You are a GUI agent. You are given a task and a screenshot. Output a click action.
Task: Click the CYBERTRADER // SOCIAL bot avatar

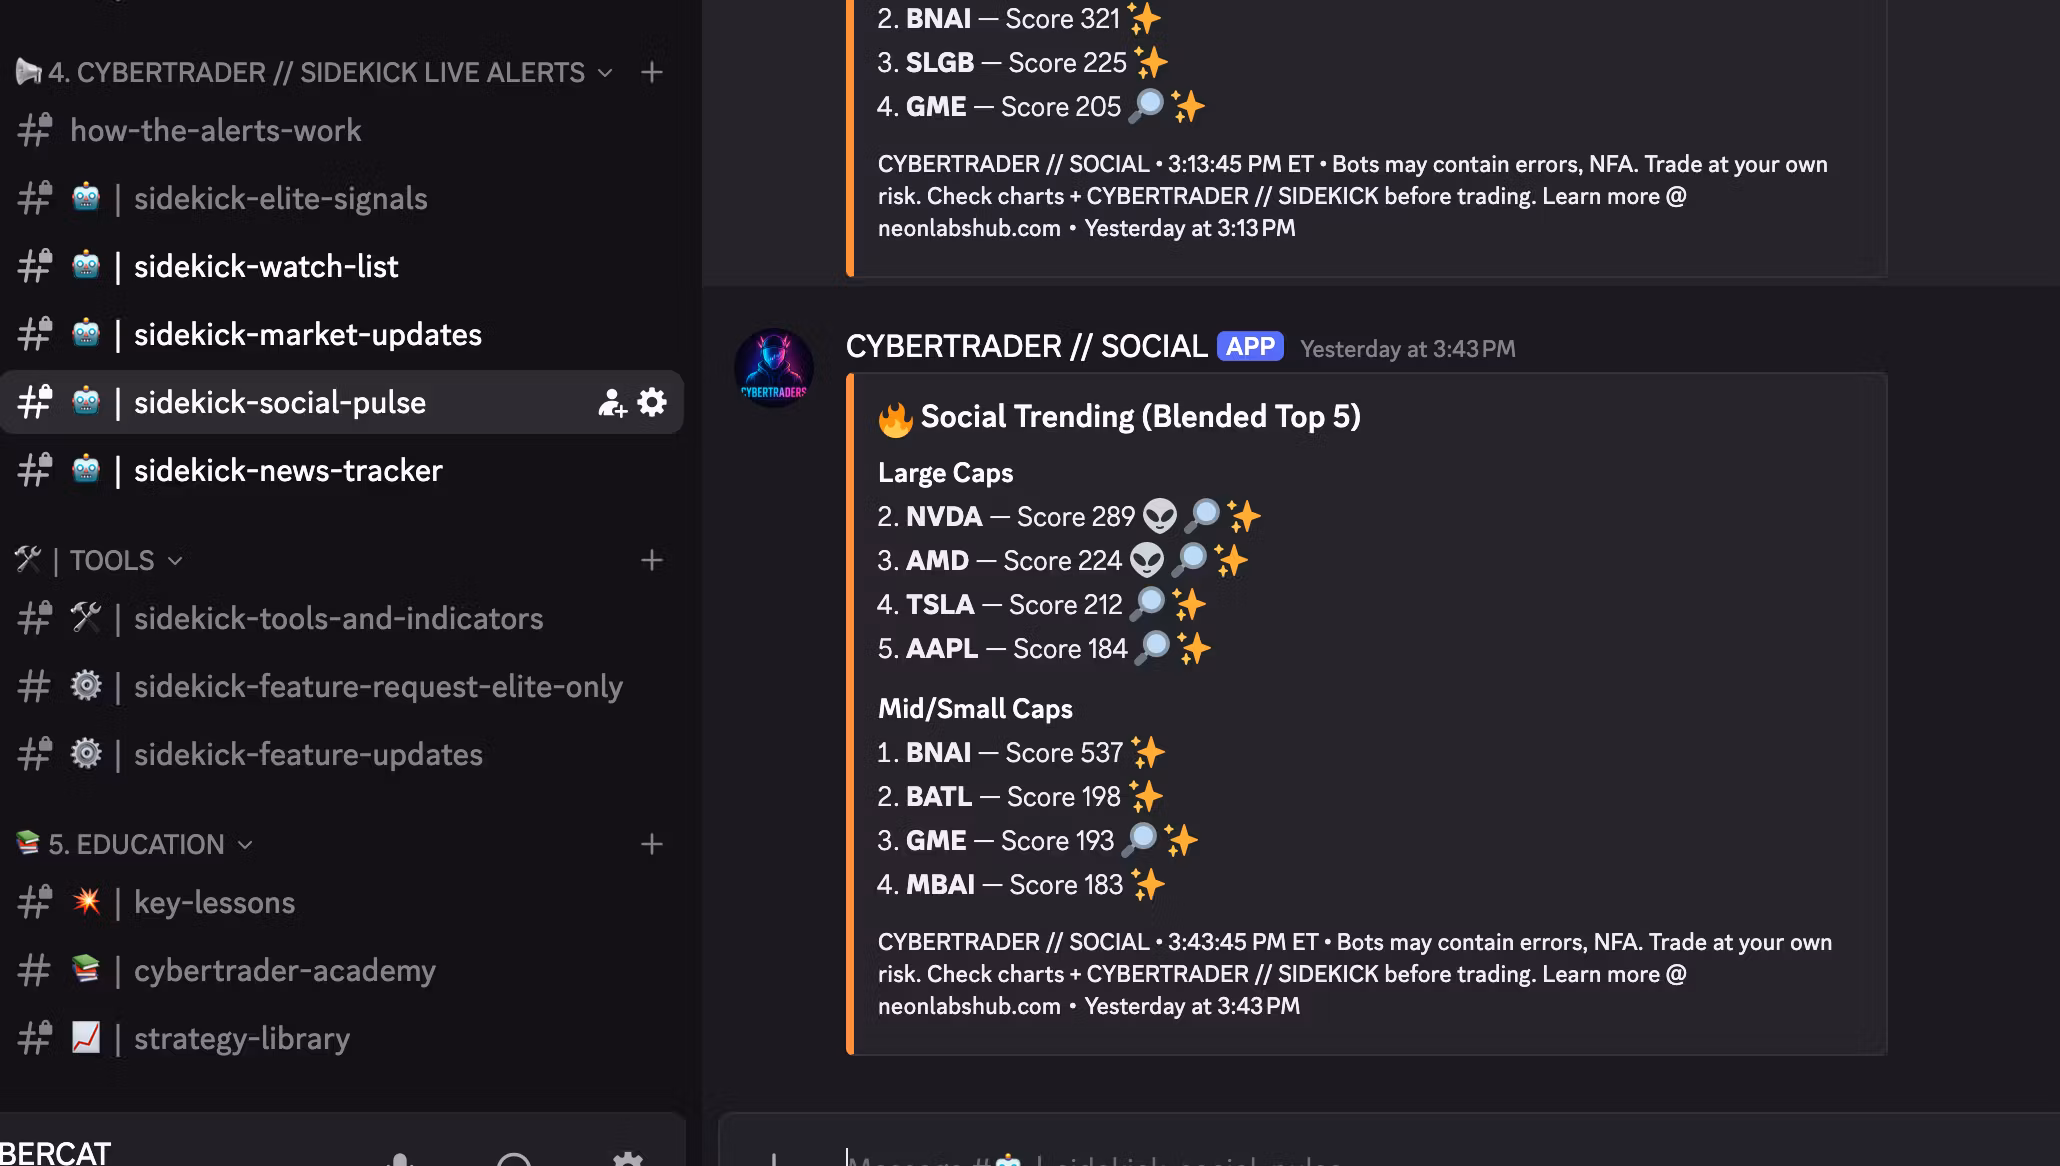[x=774, y=368]
